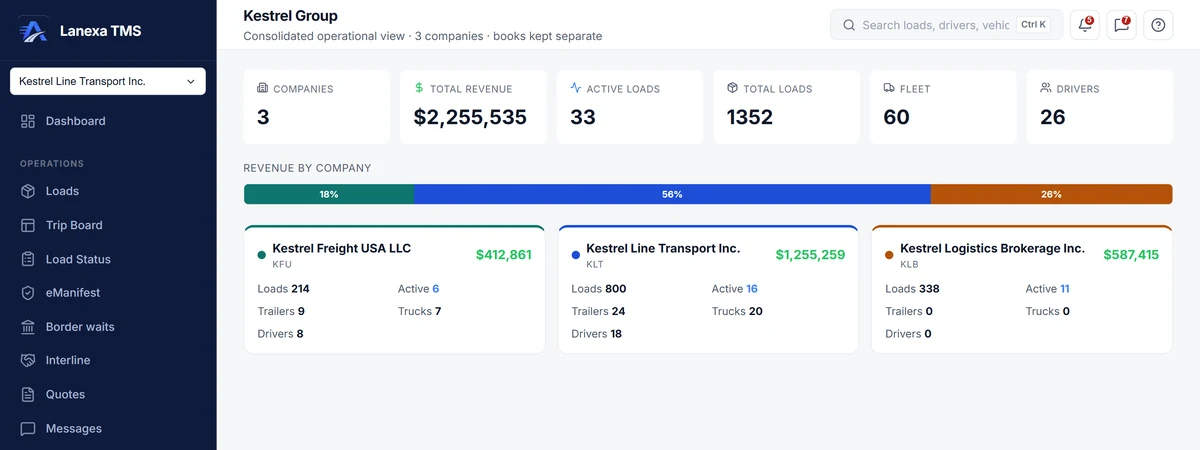Click the Messages bubble icon in sidebar
1200x450 pixels.
(28, 428)
